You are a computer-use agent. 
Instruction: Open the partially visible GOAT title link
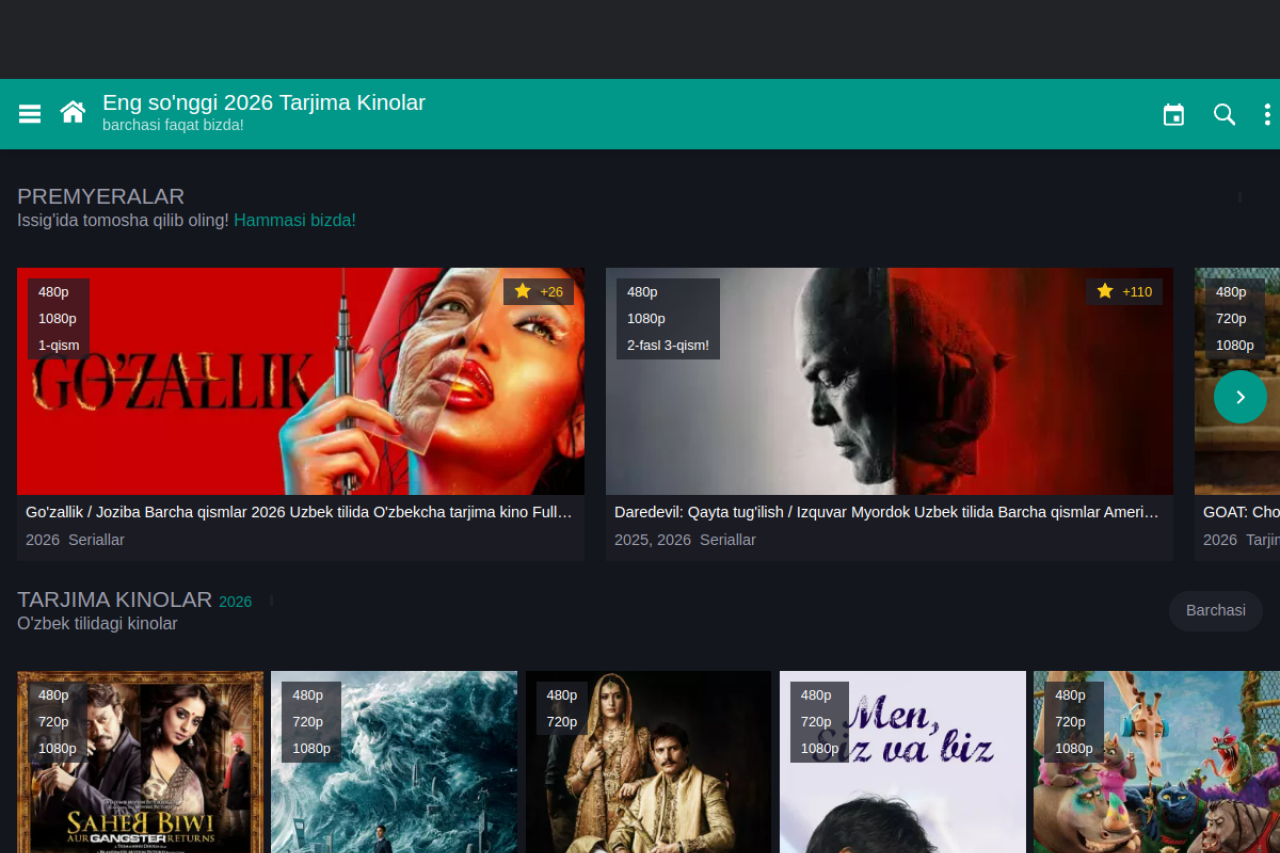(1241, 512)
